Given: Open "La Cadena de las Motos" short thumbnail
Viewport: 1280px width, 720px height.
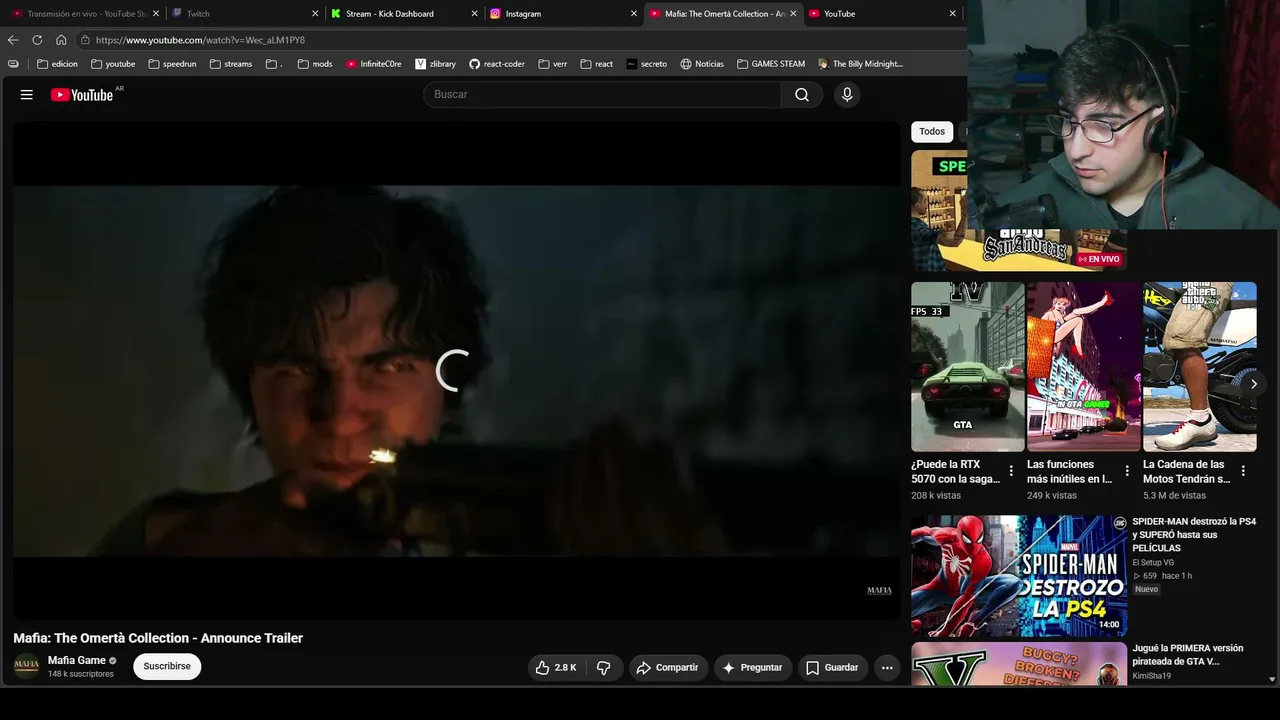Looking at the screenshot, I should (1200, 367).
